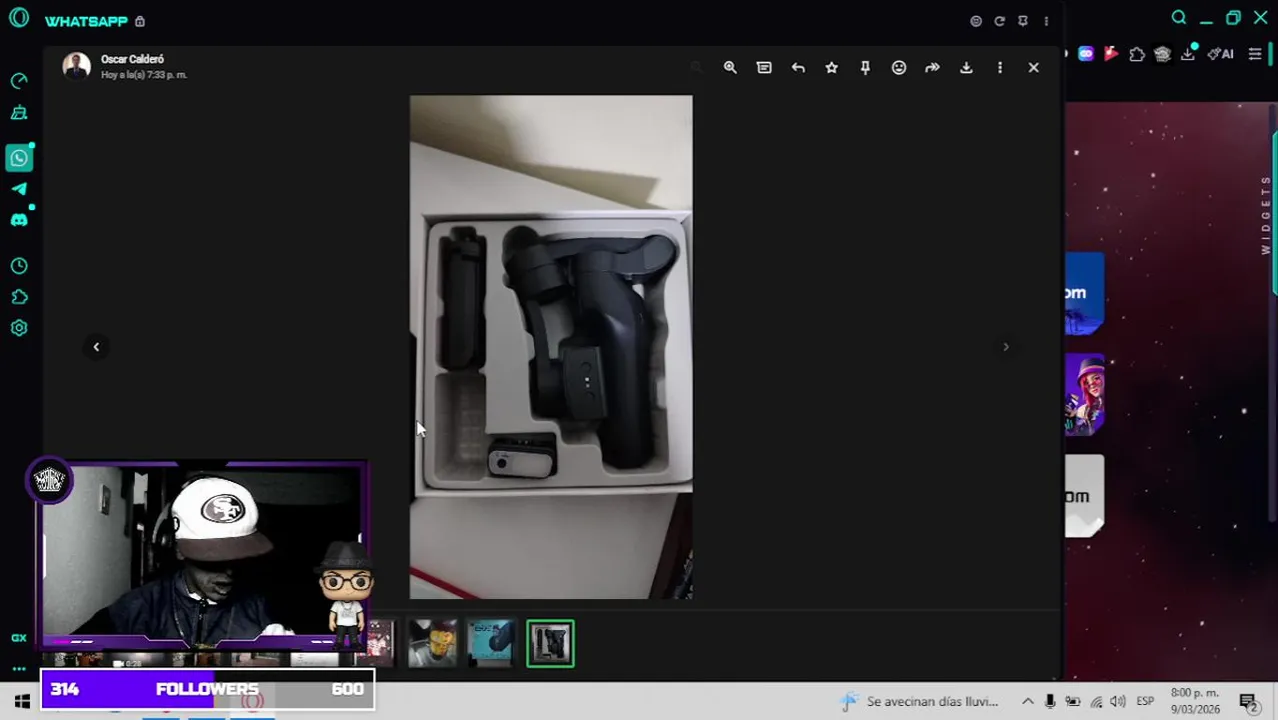1278x720 pixels.
Task: Open the skull-logo extension in browser toolbar
Action: (1162, 54)
